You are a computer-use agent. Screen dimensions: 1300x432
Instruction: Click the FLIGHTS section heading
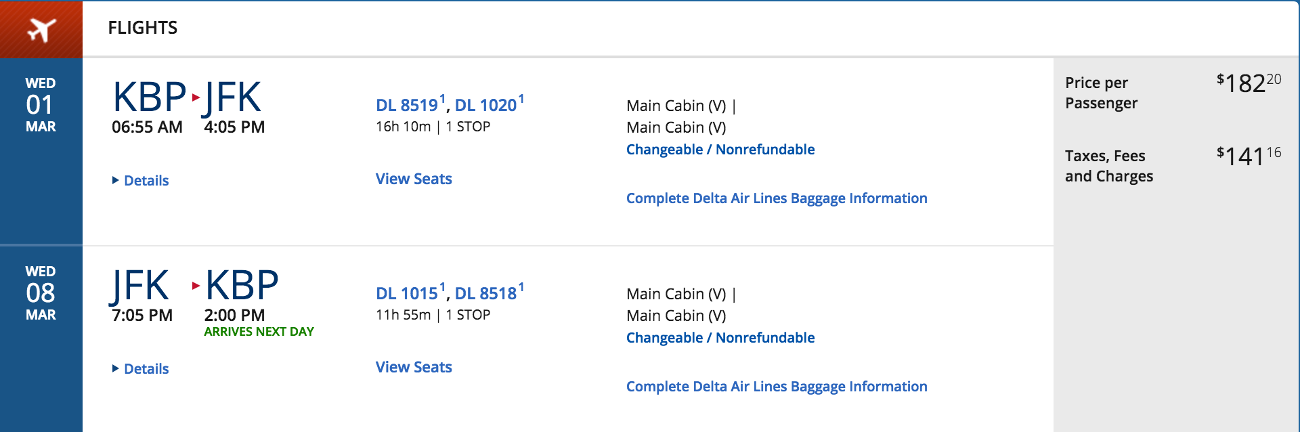143,28
